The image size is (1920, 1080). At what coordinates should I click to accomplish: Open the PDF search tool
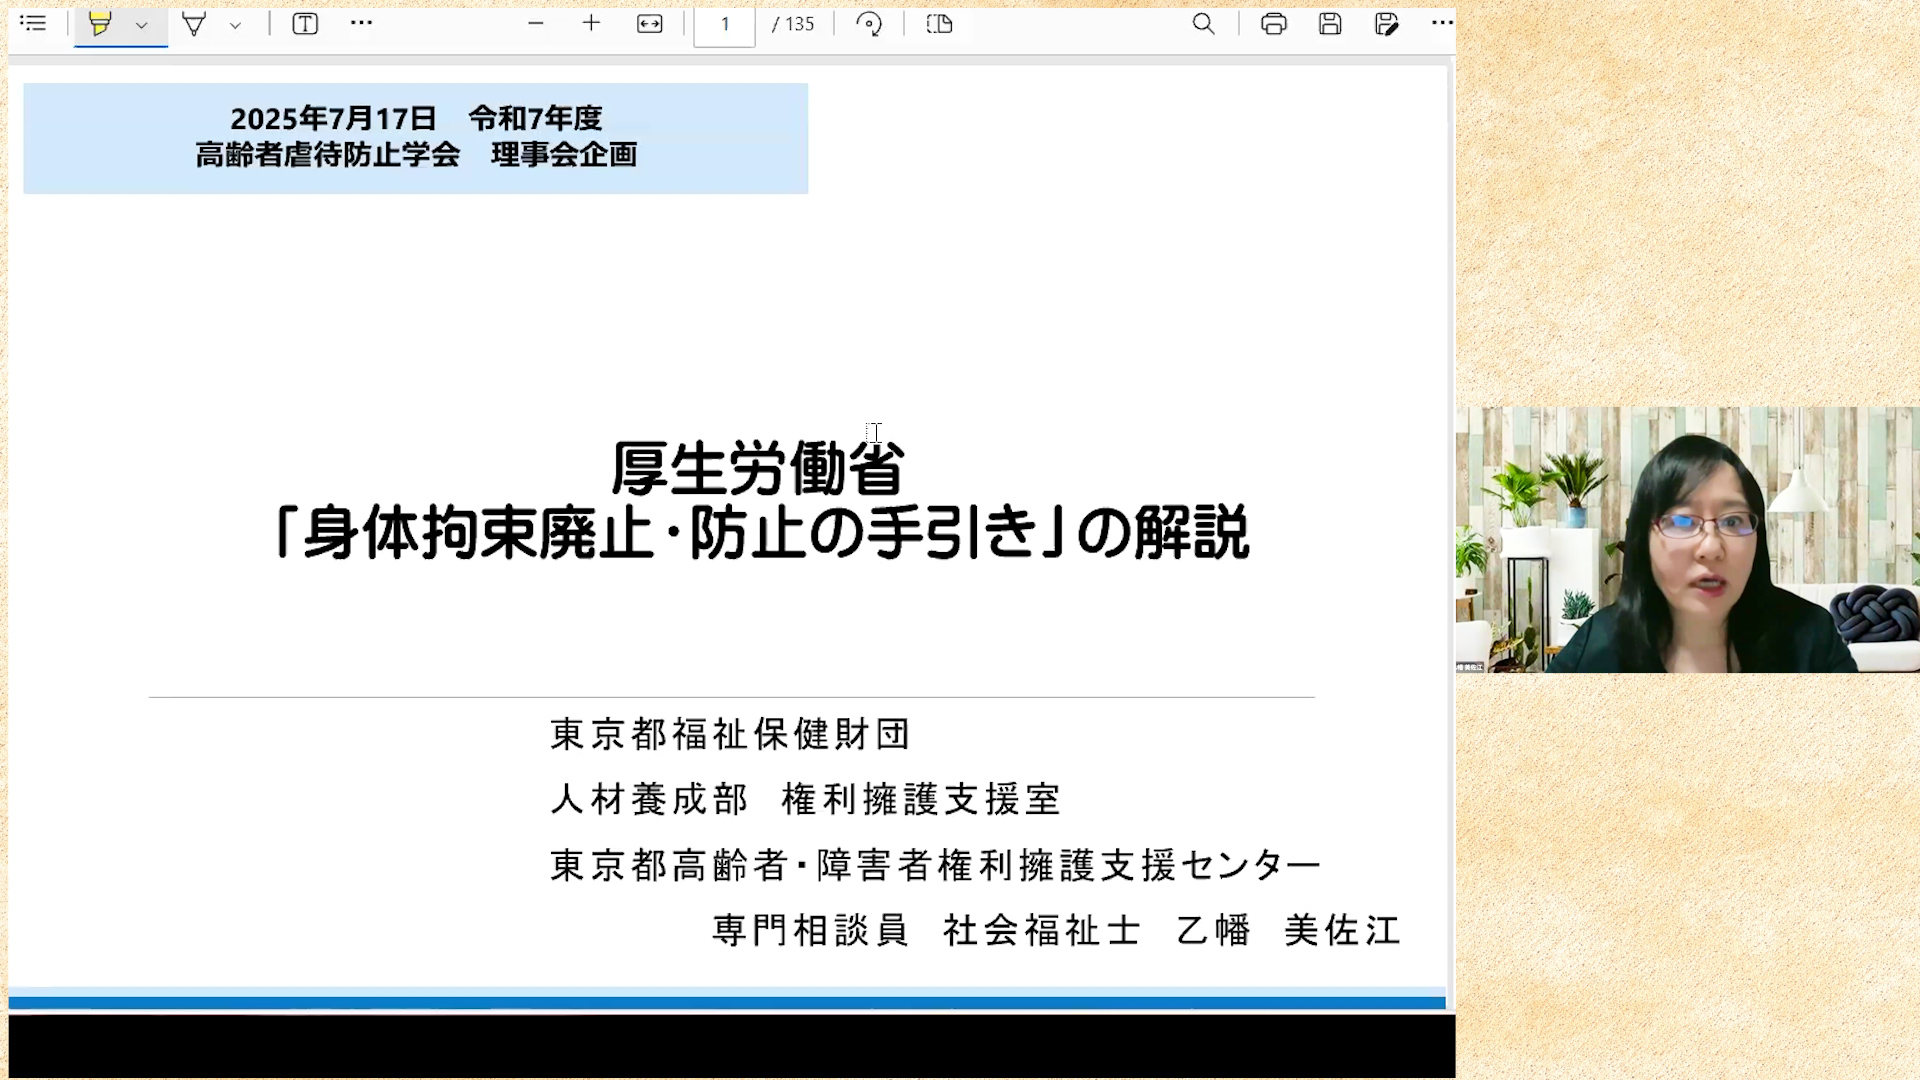(1204, 24)
